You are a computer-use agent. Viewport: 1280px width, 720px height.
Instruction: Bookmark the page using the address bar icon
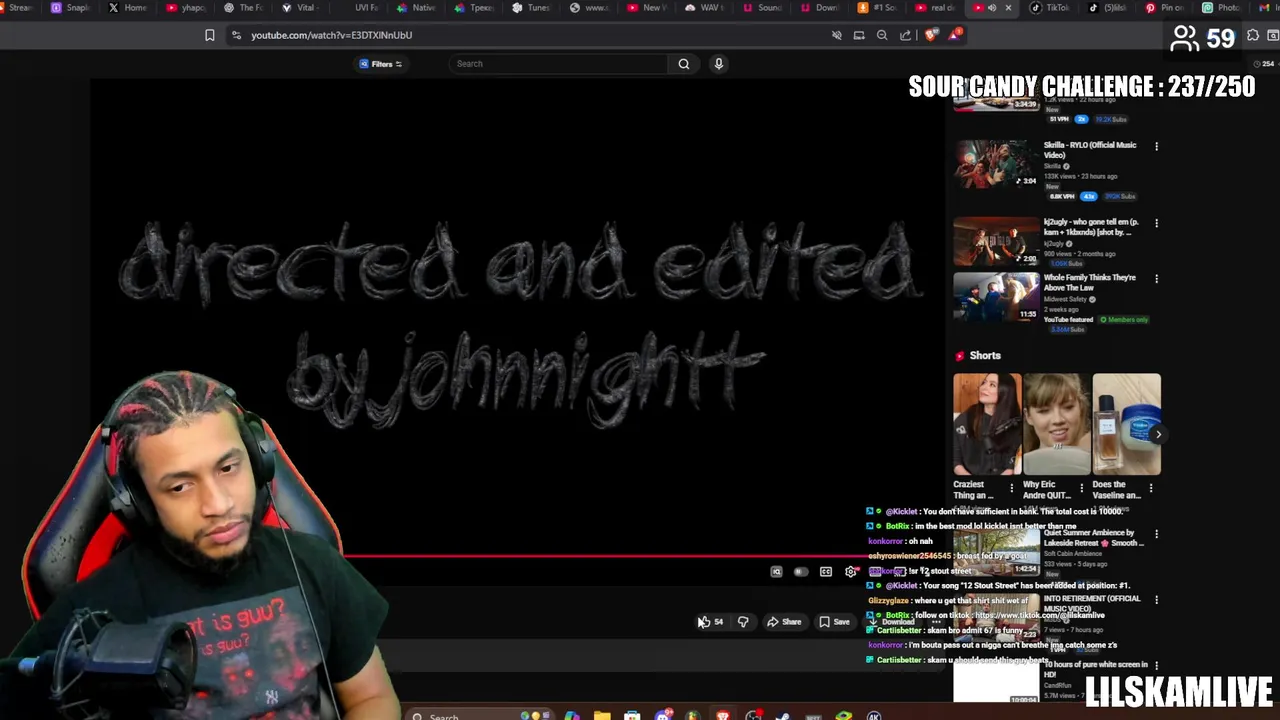pyautogui.click(x=209, y=35)
